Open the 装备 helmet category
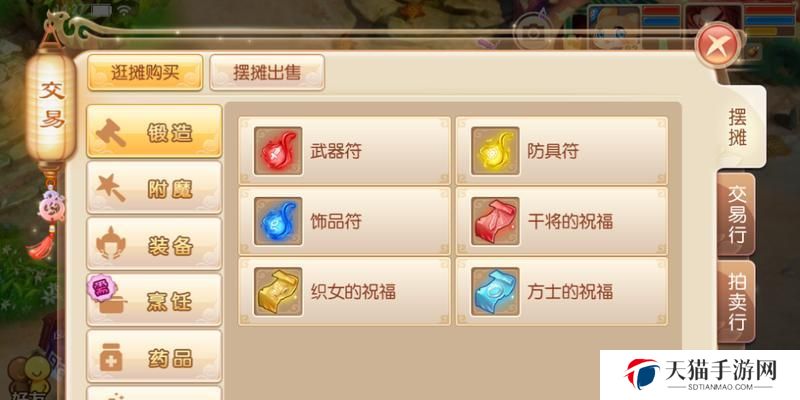The width and height of the screenshot is (800, 400). 155,244
